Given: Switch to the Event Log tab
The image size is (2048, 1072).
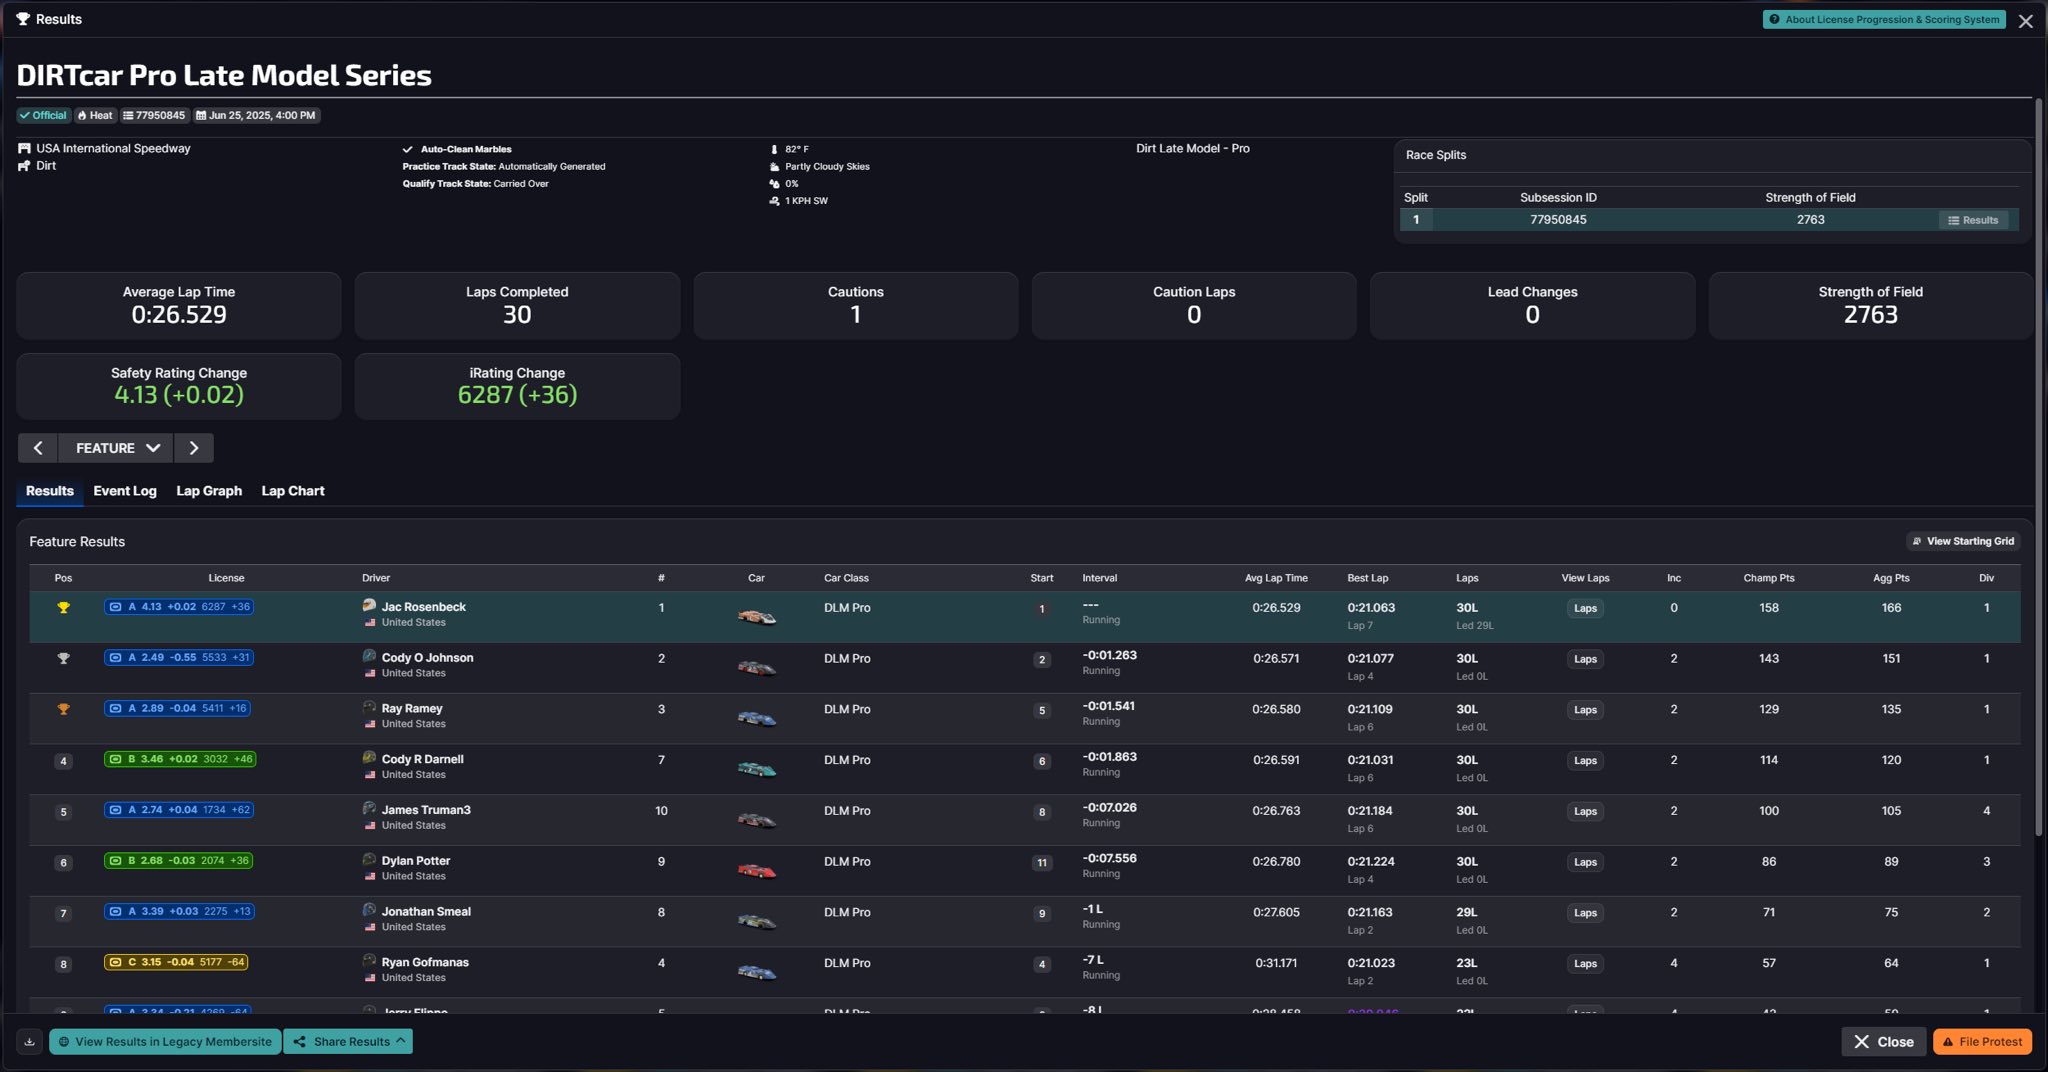Looking at the screenshot, I should 125,491.
